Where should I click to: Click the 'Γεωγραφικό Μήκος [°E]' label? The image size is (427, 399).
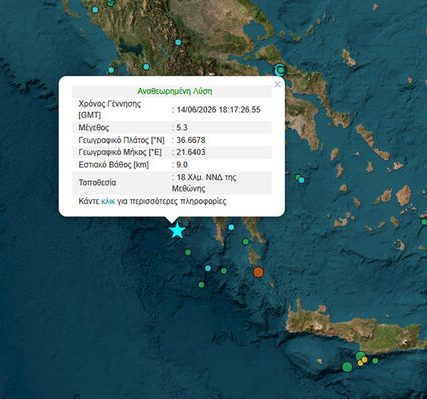(120, 152)
